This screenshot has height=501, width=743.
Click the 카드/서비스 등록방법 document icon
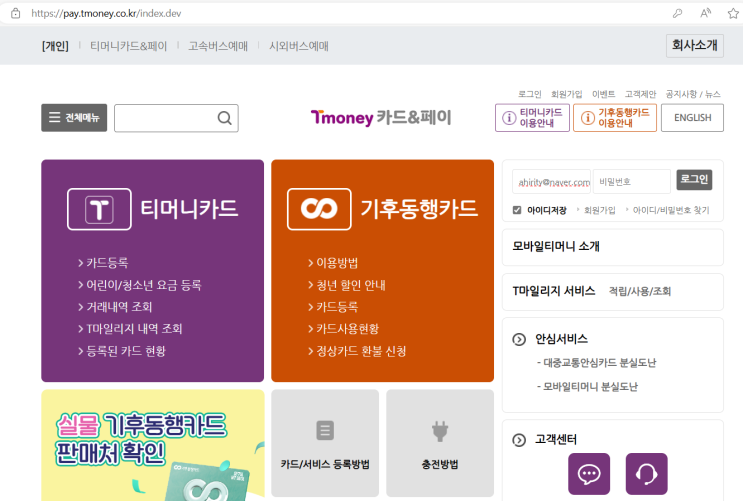tap(325, 430)
